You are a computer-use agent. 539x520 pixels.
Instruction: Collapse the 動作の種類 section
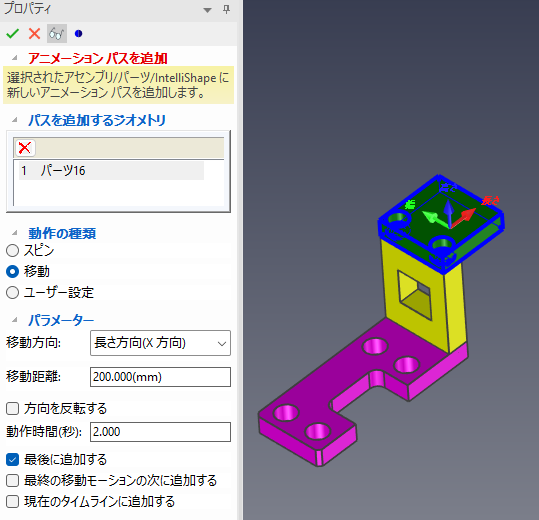point(15,233)
